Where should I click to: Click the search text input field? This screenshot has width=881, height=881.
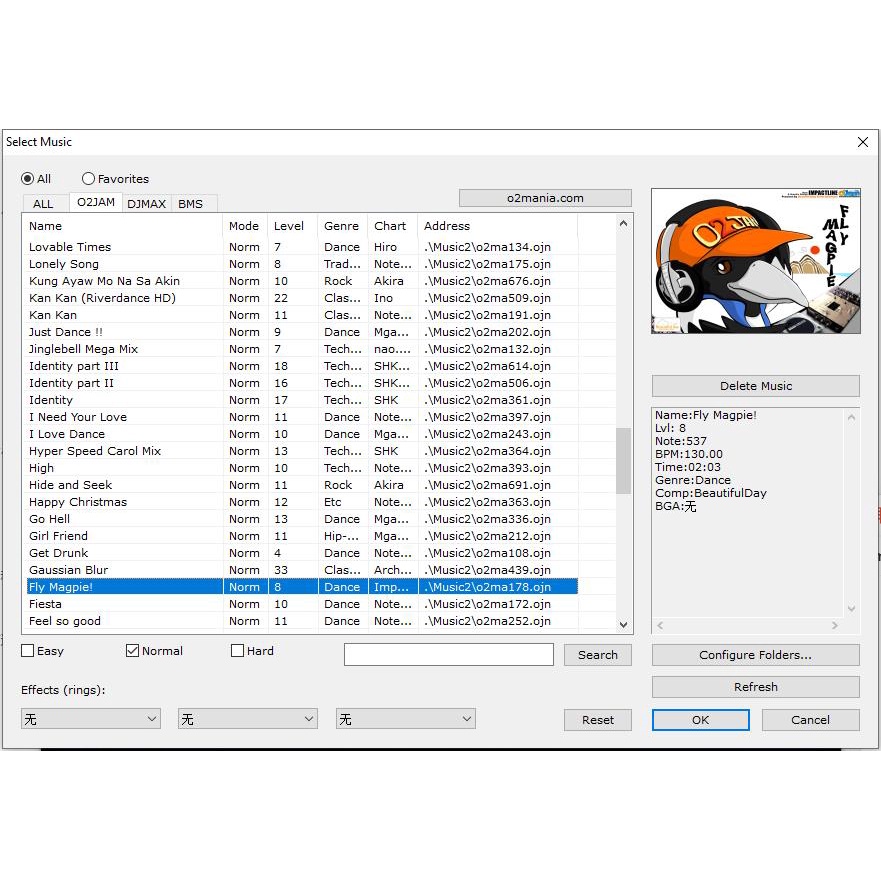point(448,655)
